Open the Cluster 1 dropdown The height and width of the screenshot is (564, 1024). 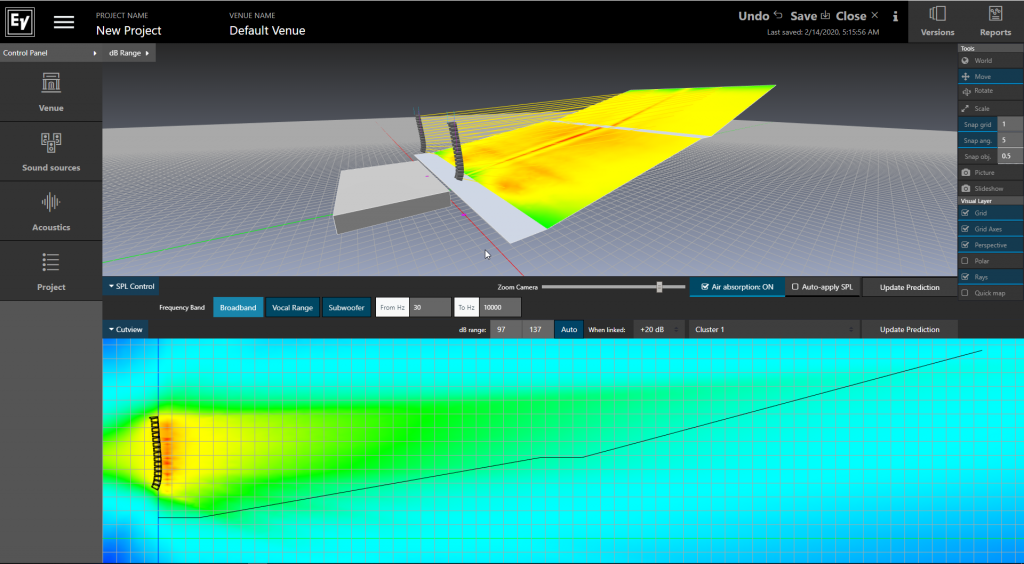tap(775, 330)
